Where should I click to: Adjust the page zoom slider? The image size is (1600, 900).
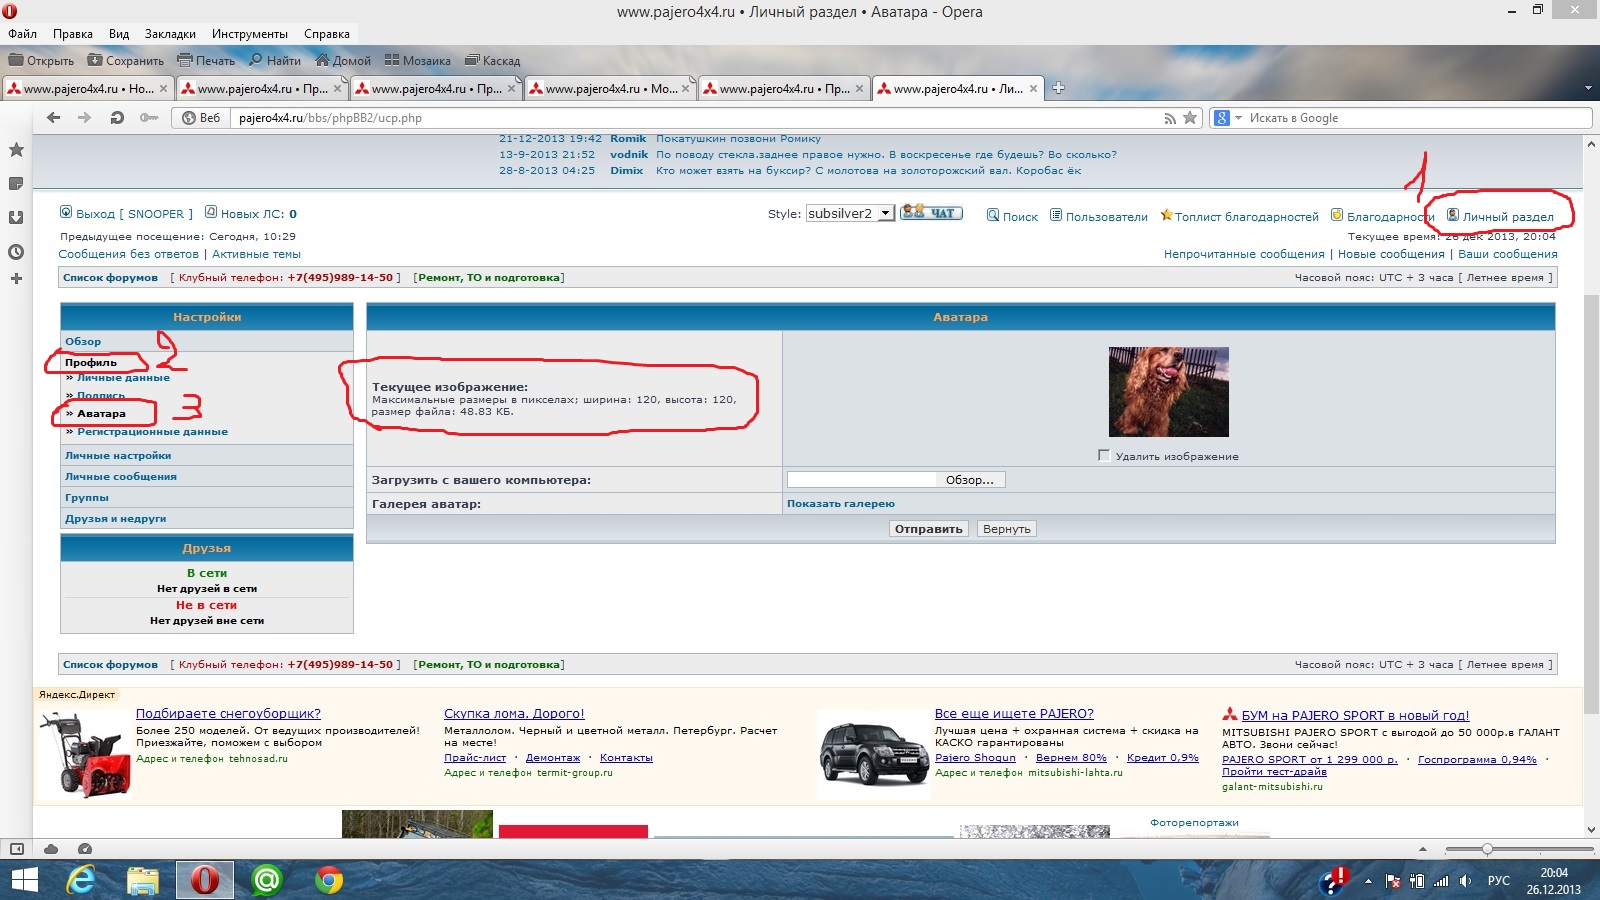(1487, 849)
